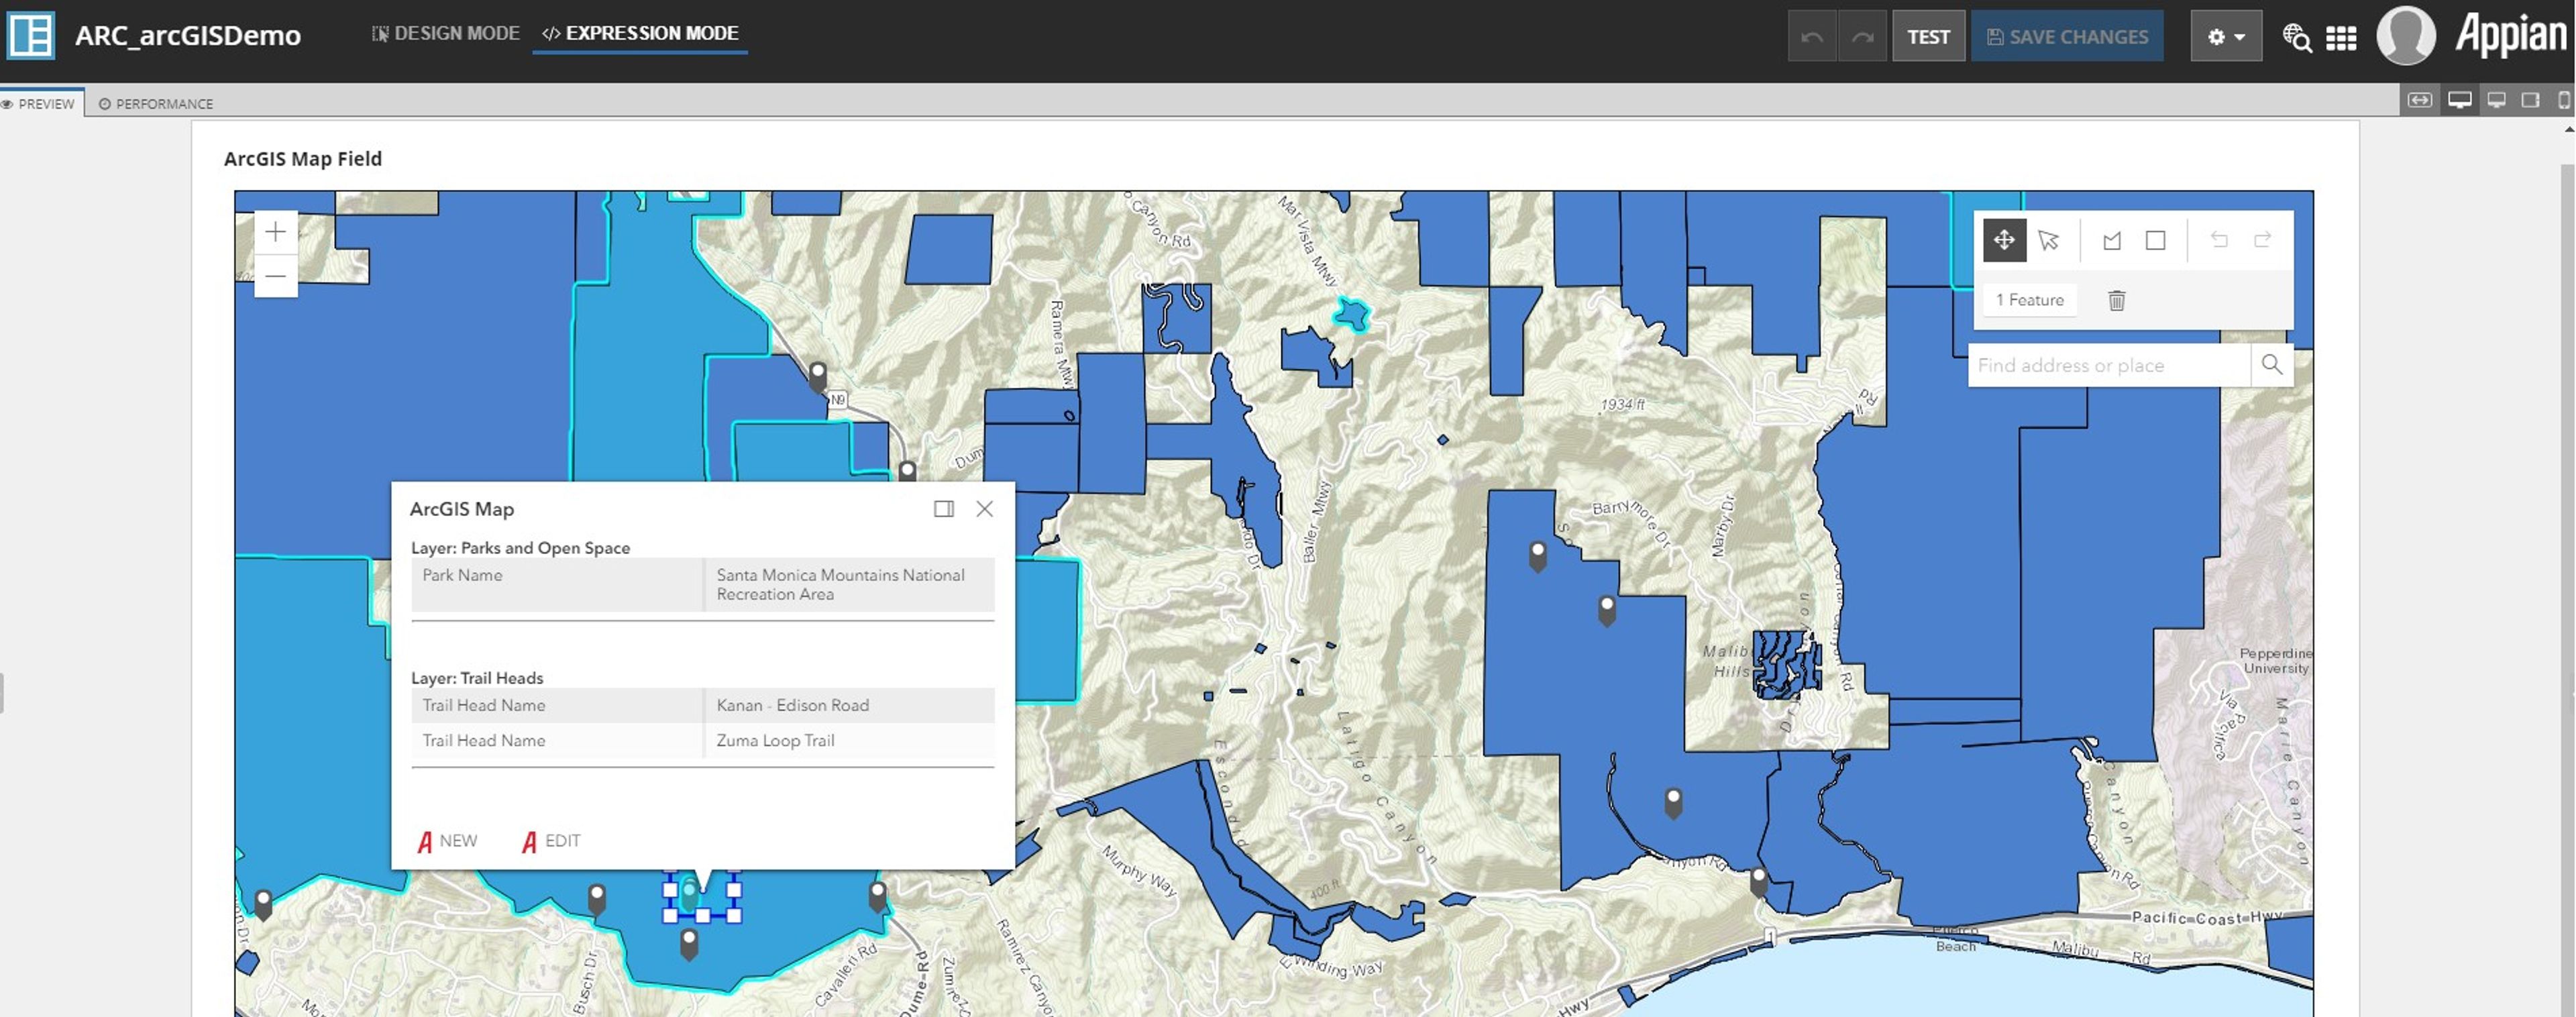Screen dimensions: 2576x1017
Task: Click the Save Changes button
Action: pyautogui.click(x=2067, y=37)
